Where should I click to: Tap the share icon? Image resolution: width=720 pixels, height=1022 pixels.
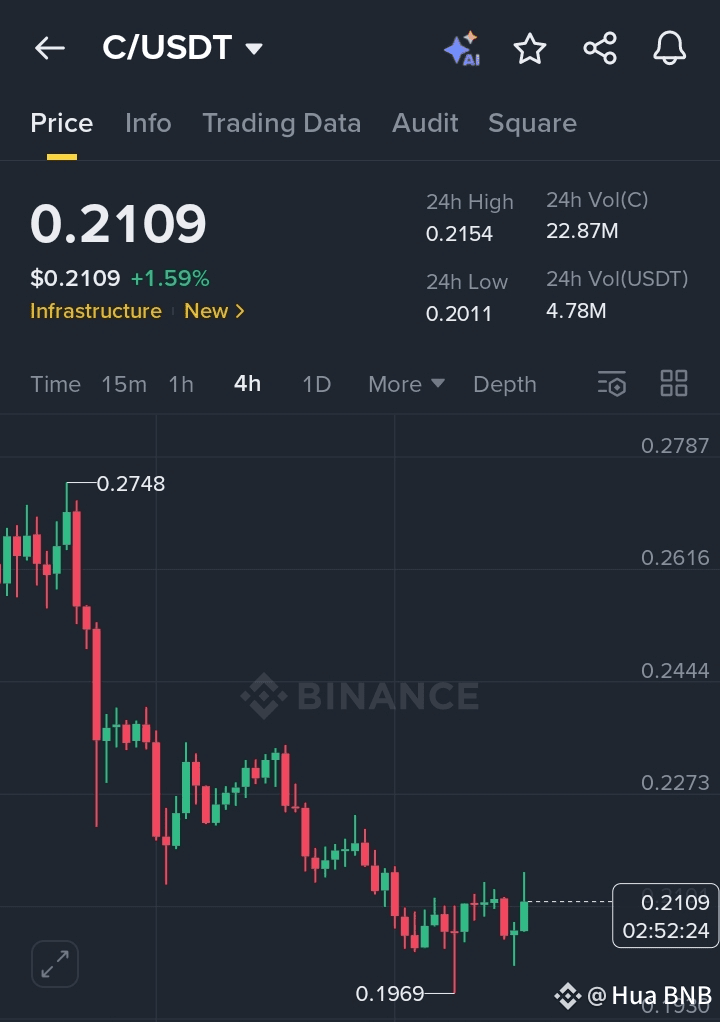[599, 49]
